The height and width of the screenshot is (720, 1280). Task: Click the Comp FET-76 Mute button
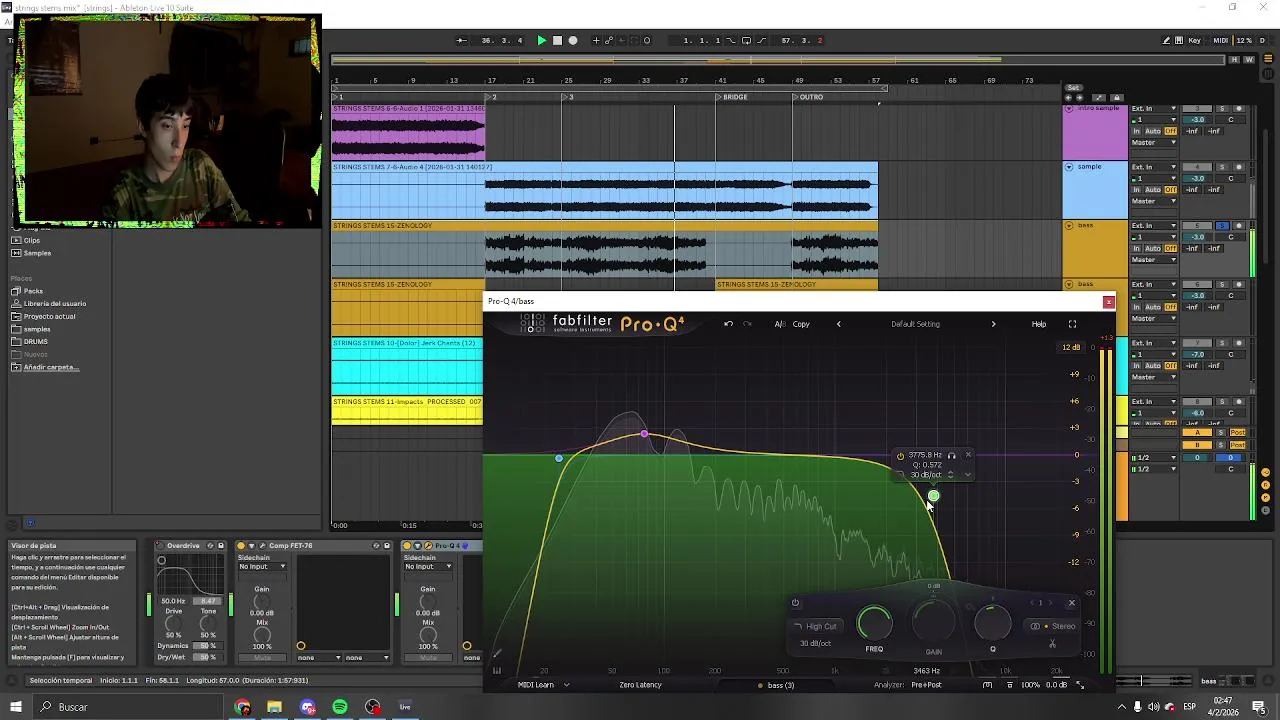point(262,657)
